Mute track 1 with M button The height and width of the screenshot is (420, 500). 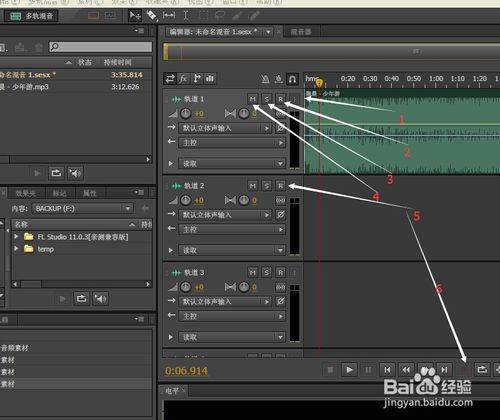click(253, 99)
